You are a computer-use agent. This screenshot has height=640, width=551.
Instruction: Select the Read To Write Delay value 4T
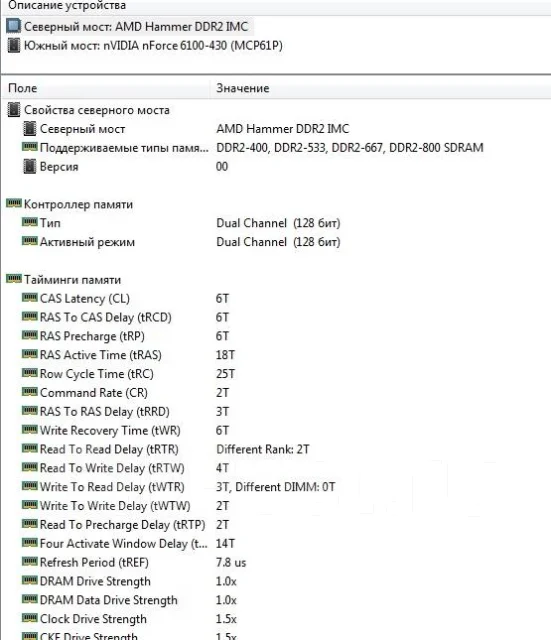(x=222, y=468)
